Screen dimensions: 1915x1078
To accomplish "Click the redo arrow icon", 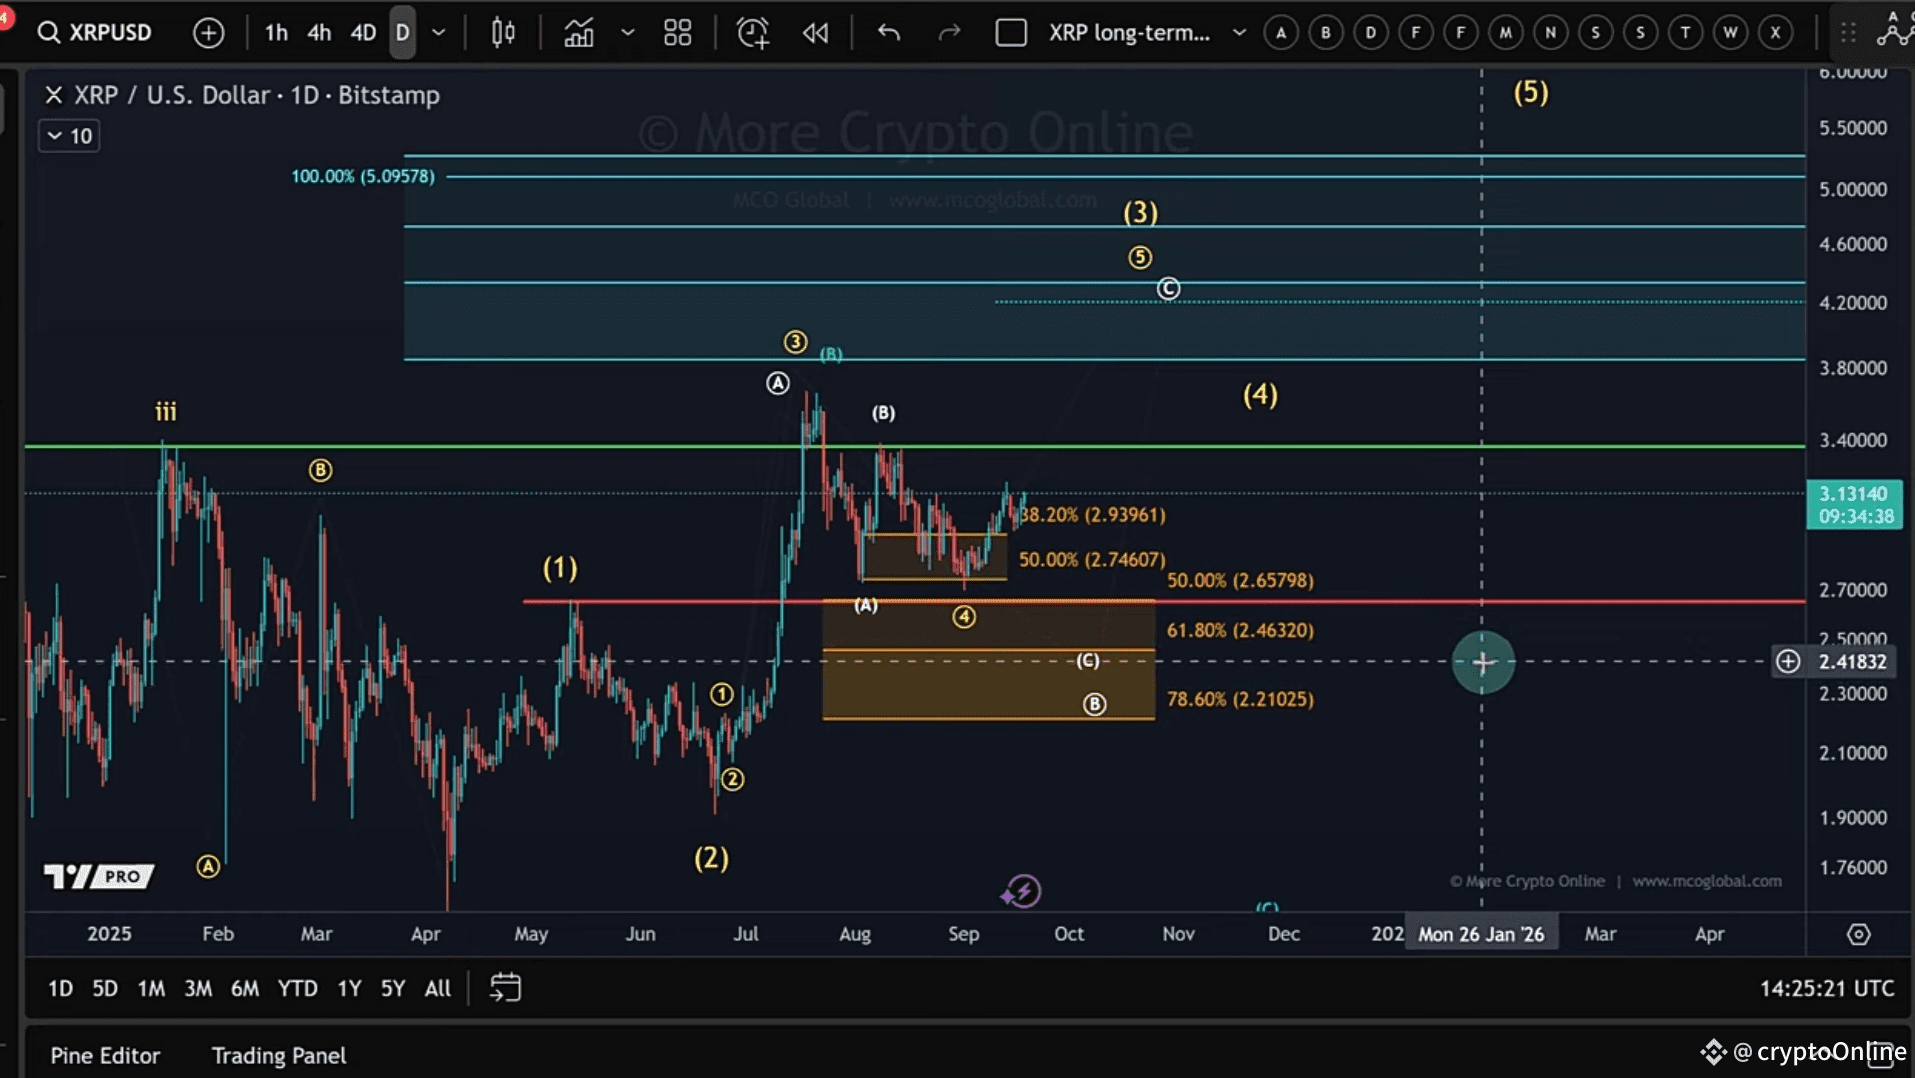I will pos(948,31).
